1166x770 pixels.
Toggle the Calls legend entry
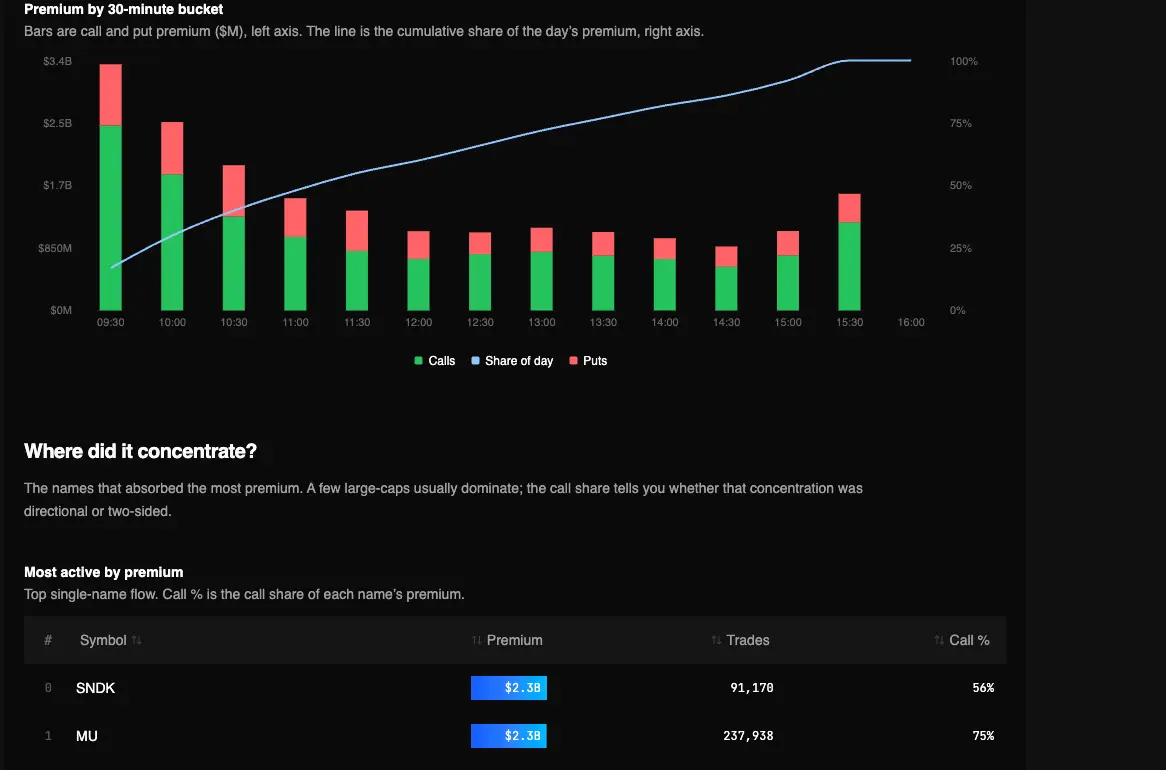tap(434, 361)
